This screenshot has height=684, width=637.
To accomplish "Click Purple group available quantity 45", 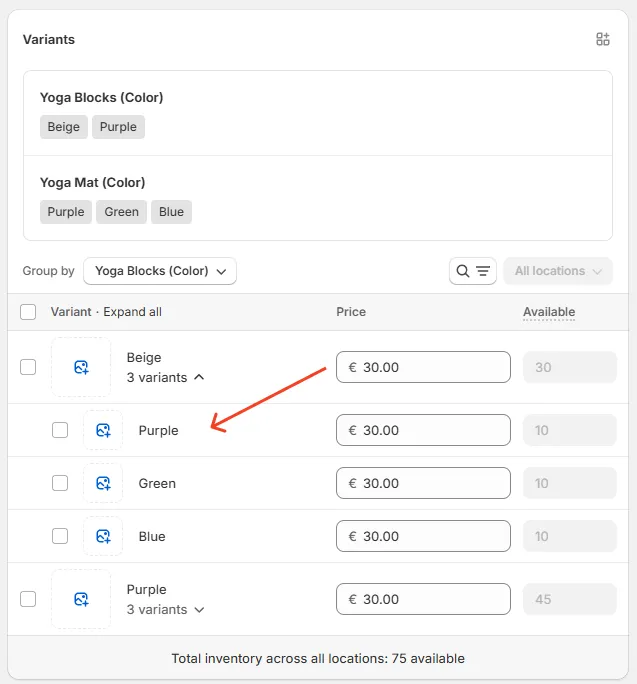I will [570, 599].
